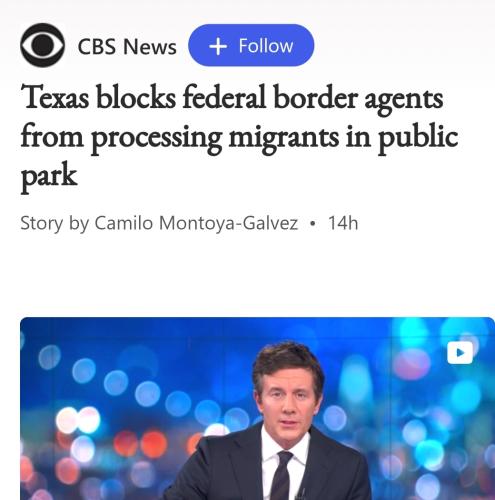Click the anchor's face in the video

point(288,400)
